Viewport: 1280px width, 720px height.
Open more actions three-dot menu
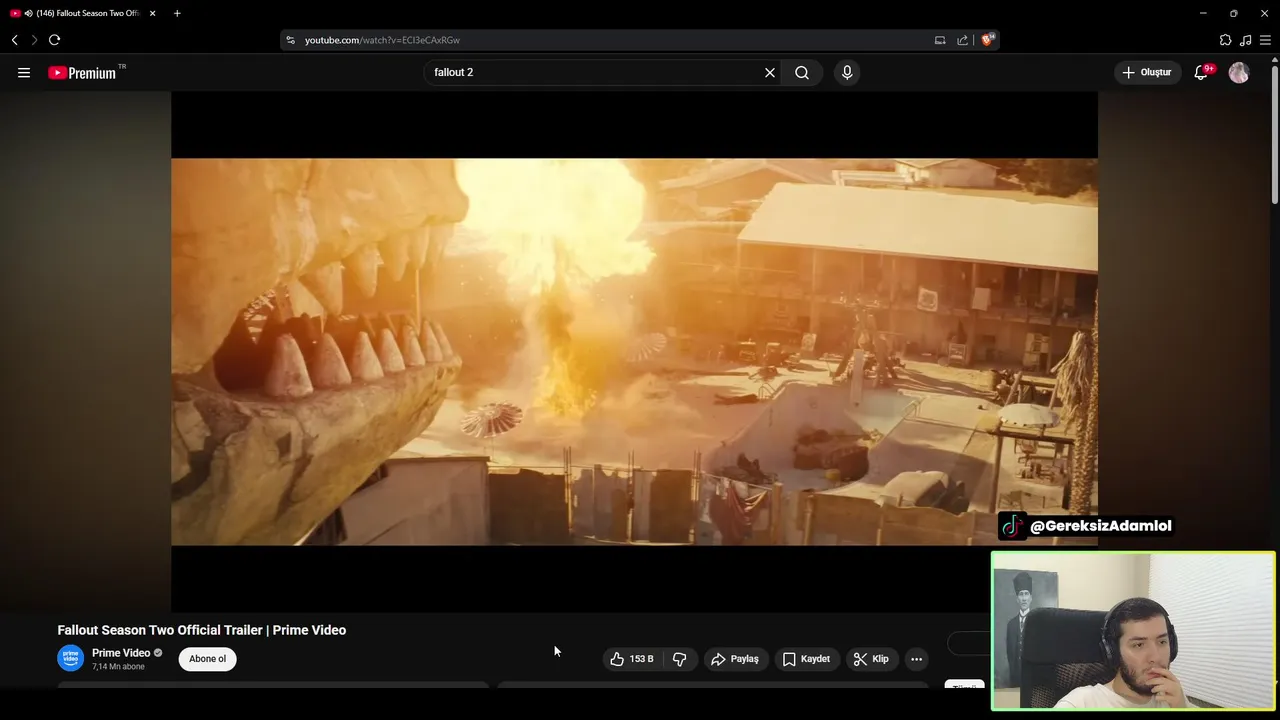pyautogui.click(x=916, y=659)
